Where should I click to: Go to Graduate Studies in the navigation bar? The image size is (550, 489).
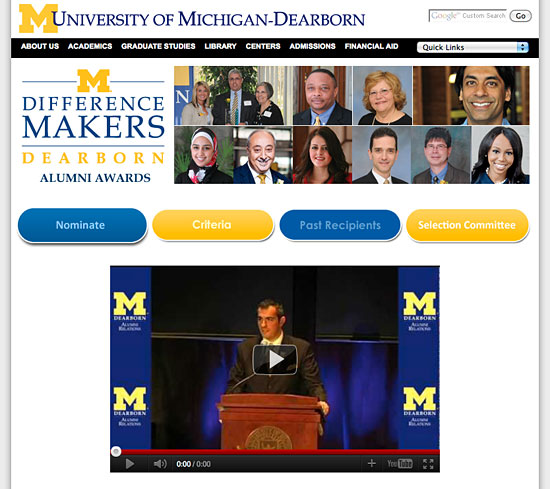point(158,46)
